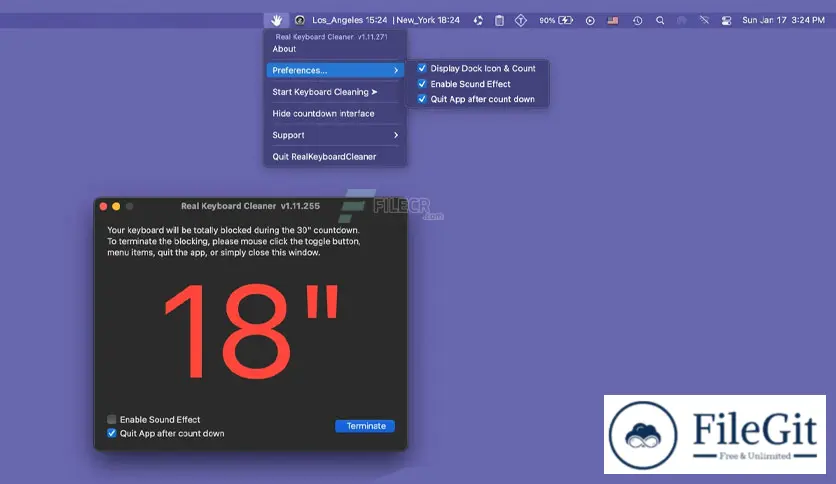The height and width of the screenshot is (484, 836).
Task: Open the Time Machine clock icon
Action: click(x=638, y=20)
